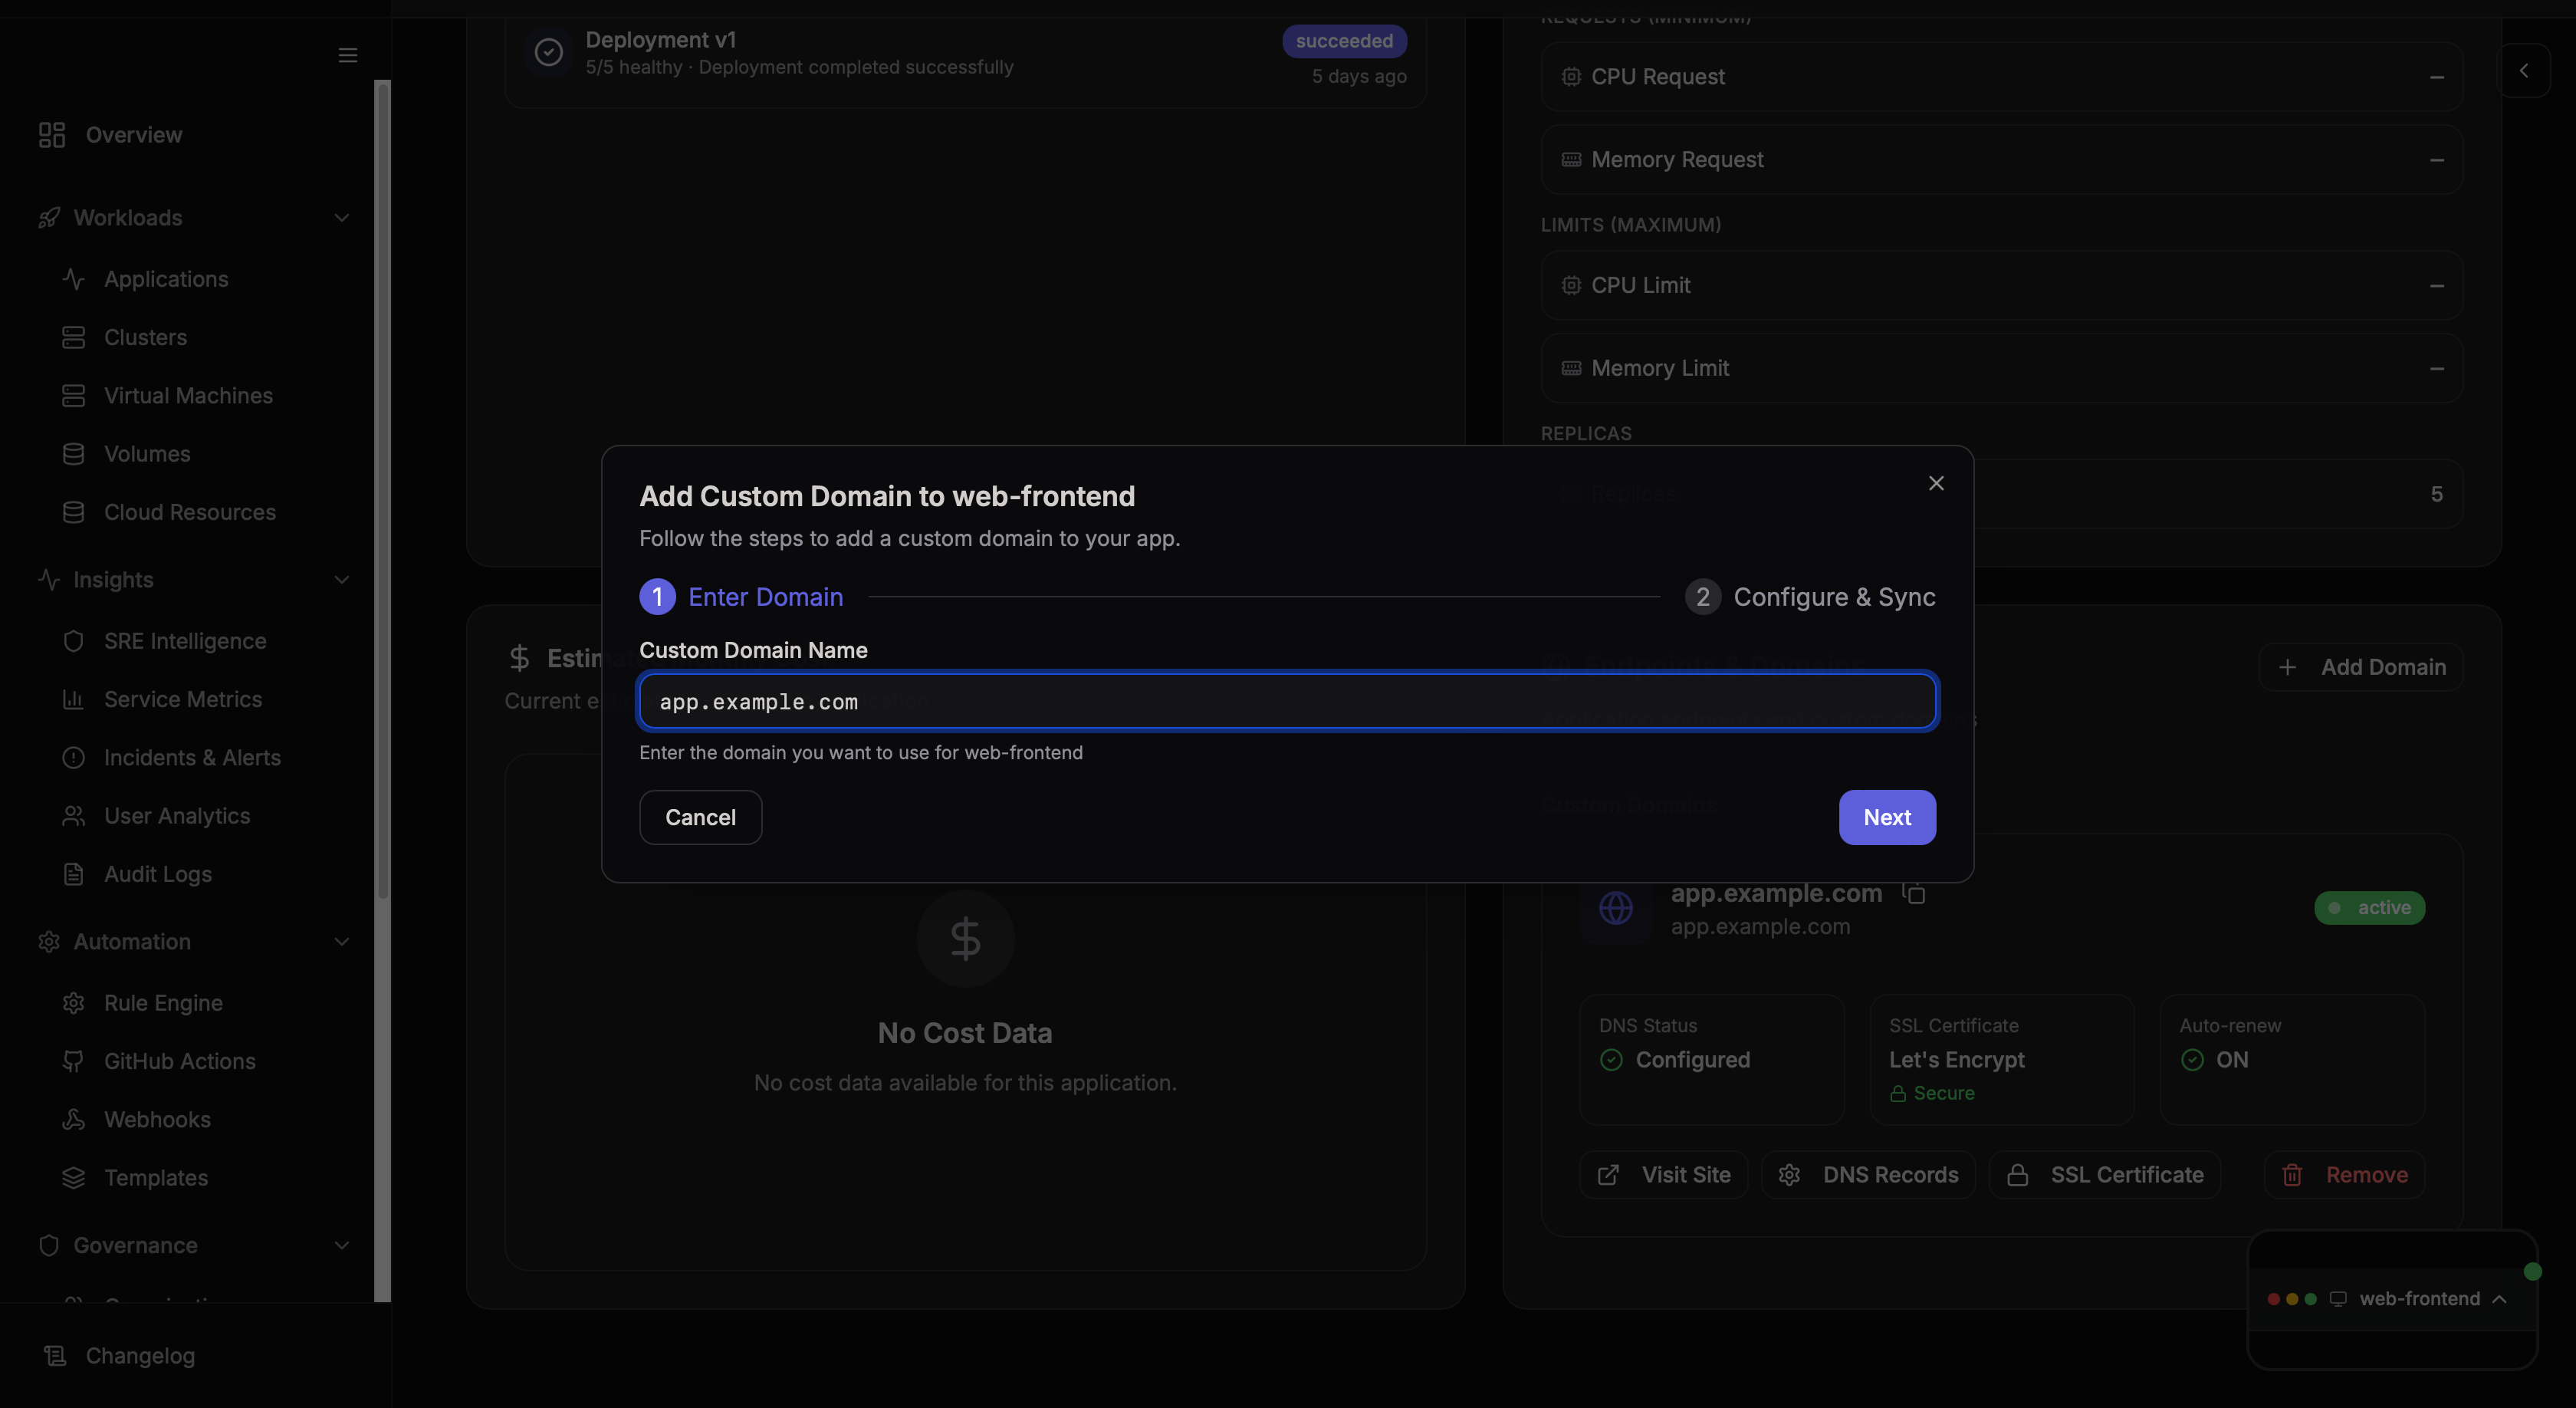Screen dimensions: 2576x1408
Task: Click the Cancel button in the dialog
Action: [x=700, y=817]
